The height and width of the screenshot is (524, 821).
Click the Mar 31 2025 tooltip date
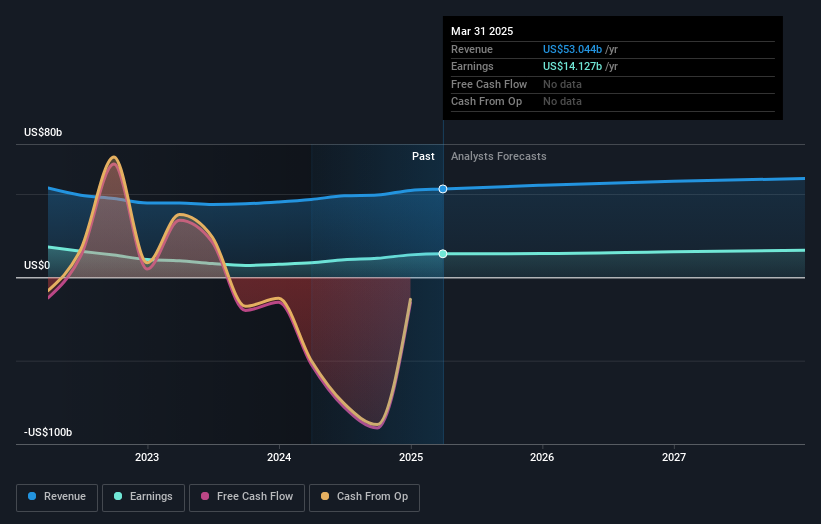[x=482, y=31]
